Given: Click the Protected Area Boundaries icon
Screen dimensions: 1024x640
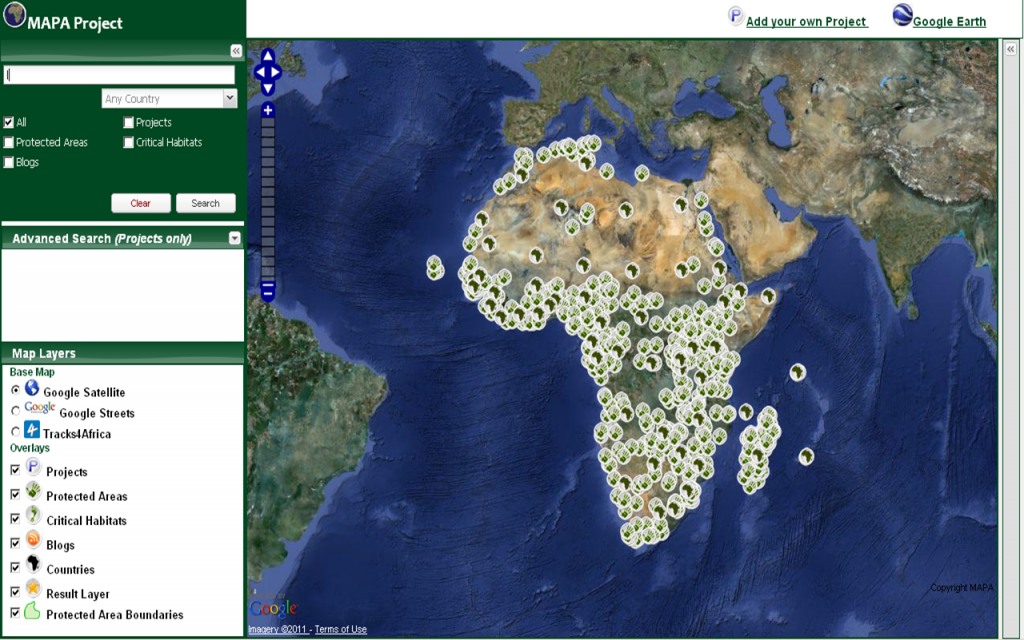Looking at the screenshot, I should click(x=32, y=611).
